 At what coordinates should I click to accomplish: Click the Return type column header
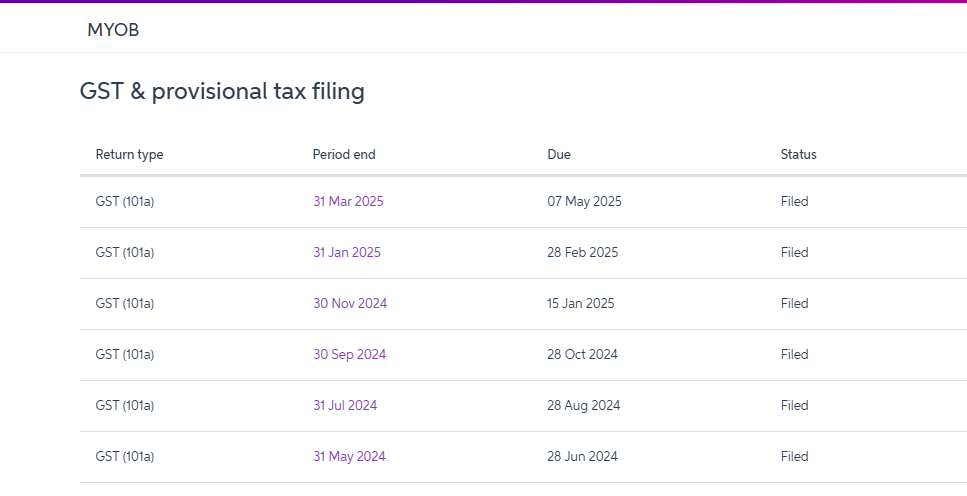(x=129, y=154)
